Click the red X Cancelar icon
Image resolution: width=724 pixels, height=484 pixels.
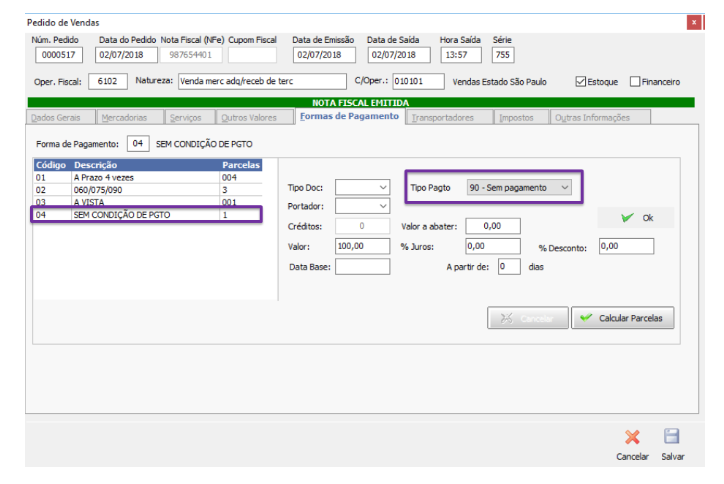pos(632,437)
